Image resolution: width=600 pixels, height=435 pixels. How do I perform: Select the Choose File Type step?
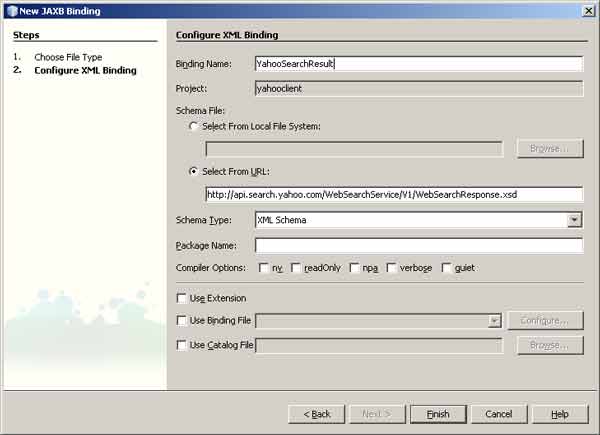tap(68, 57)
